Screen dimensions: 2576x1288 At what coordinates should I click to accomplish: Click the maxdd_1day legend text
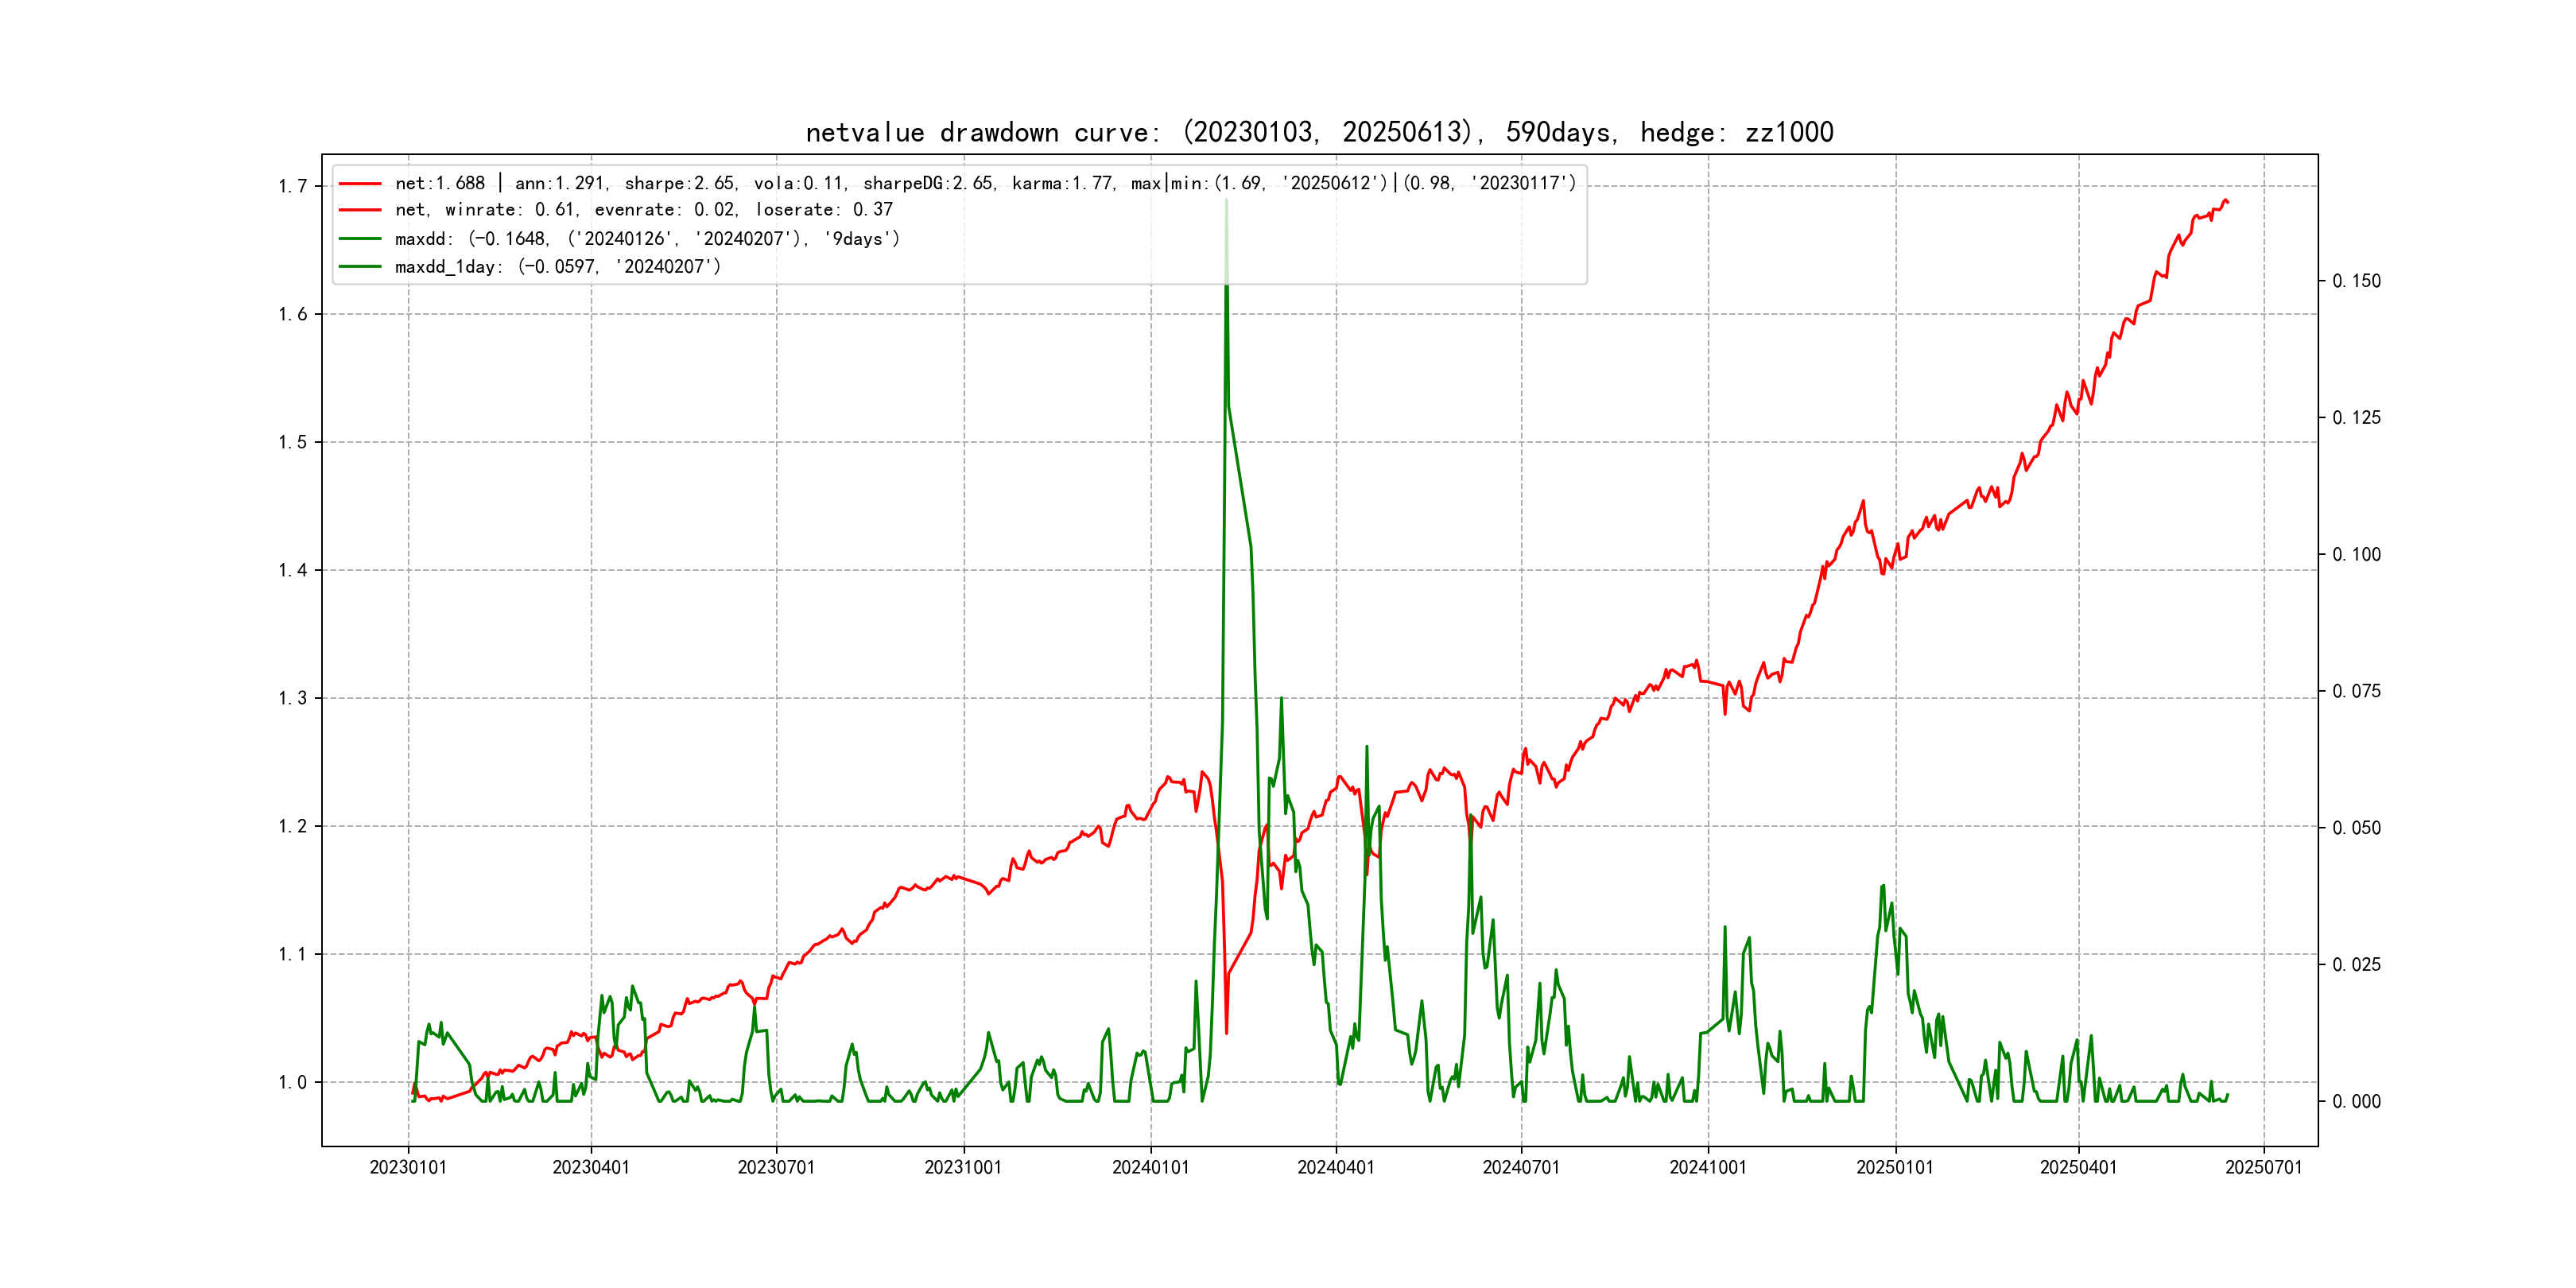point(557,267)
